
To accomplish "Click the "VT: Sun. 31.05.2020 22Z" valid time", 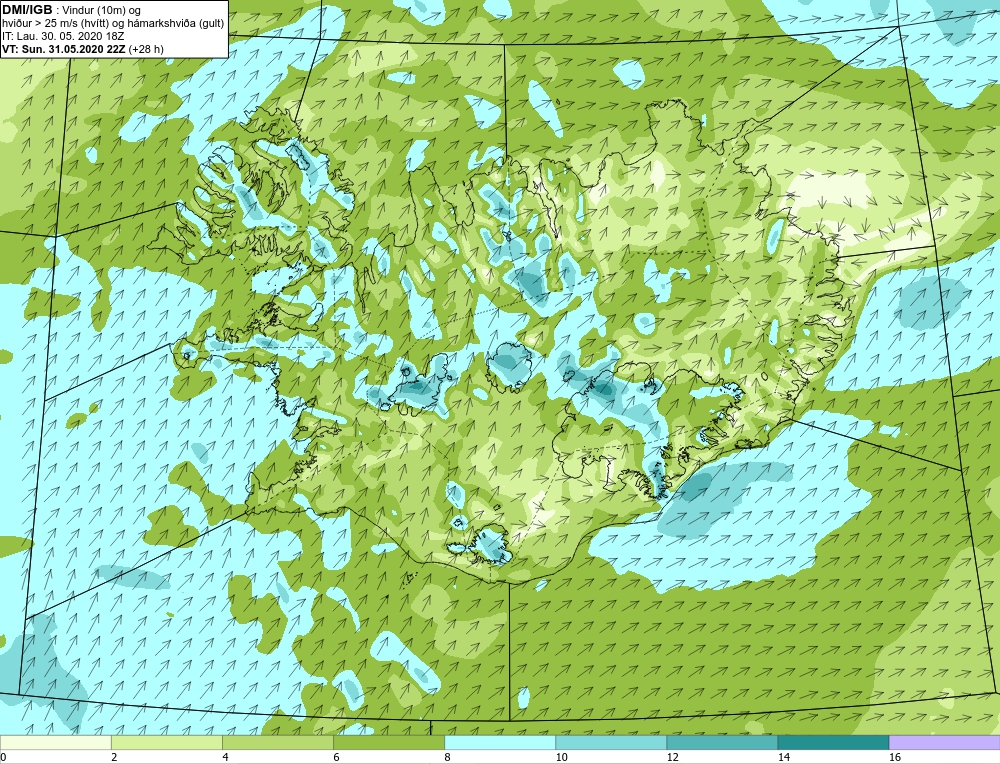I will (x=64, y=49).
